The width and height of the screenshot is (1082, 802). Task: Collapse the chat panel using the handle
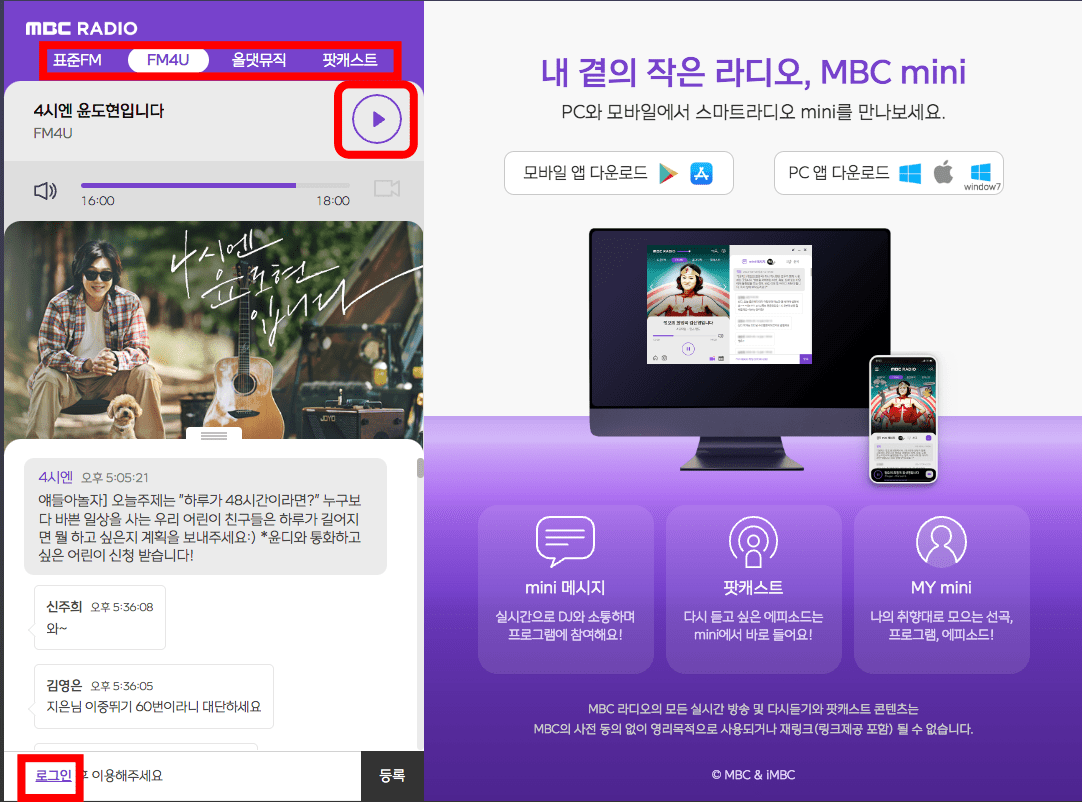click(x=214, y=436)
